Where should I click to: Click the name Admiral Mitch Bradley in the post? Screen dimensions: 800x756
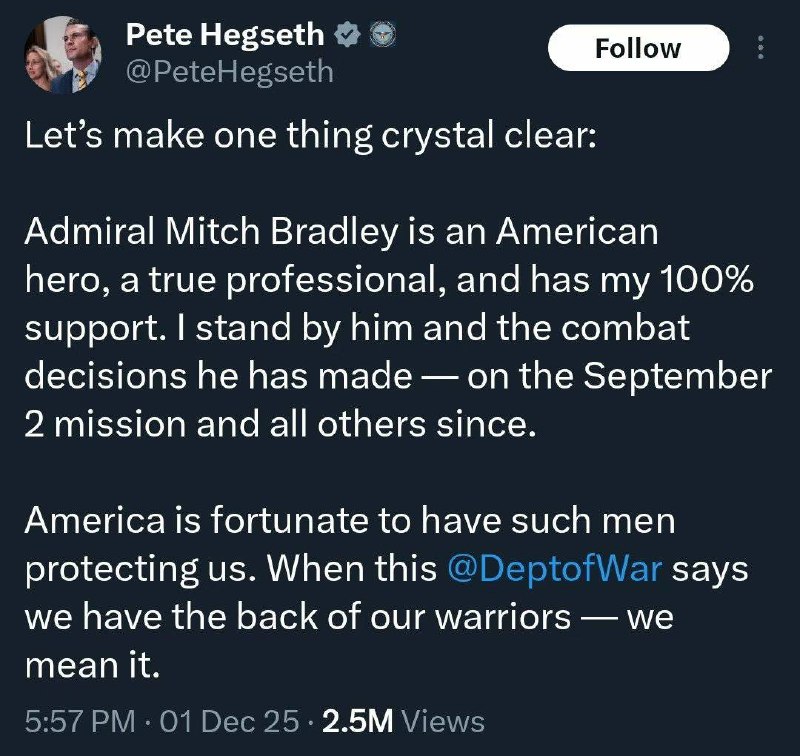pyautogui.click(x=211, y=231)
